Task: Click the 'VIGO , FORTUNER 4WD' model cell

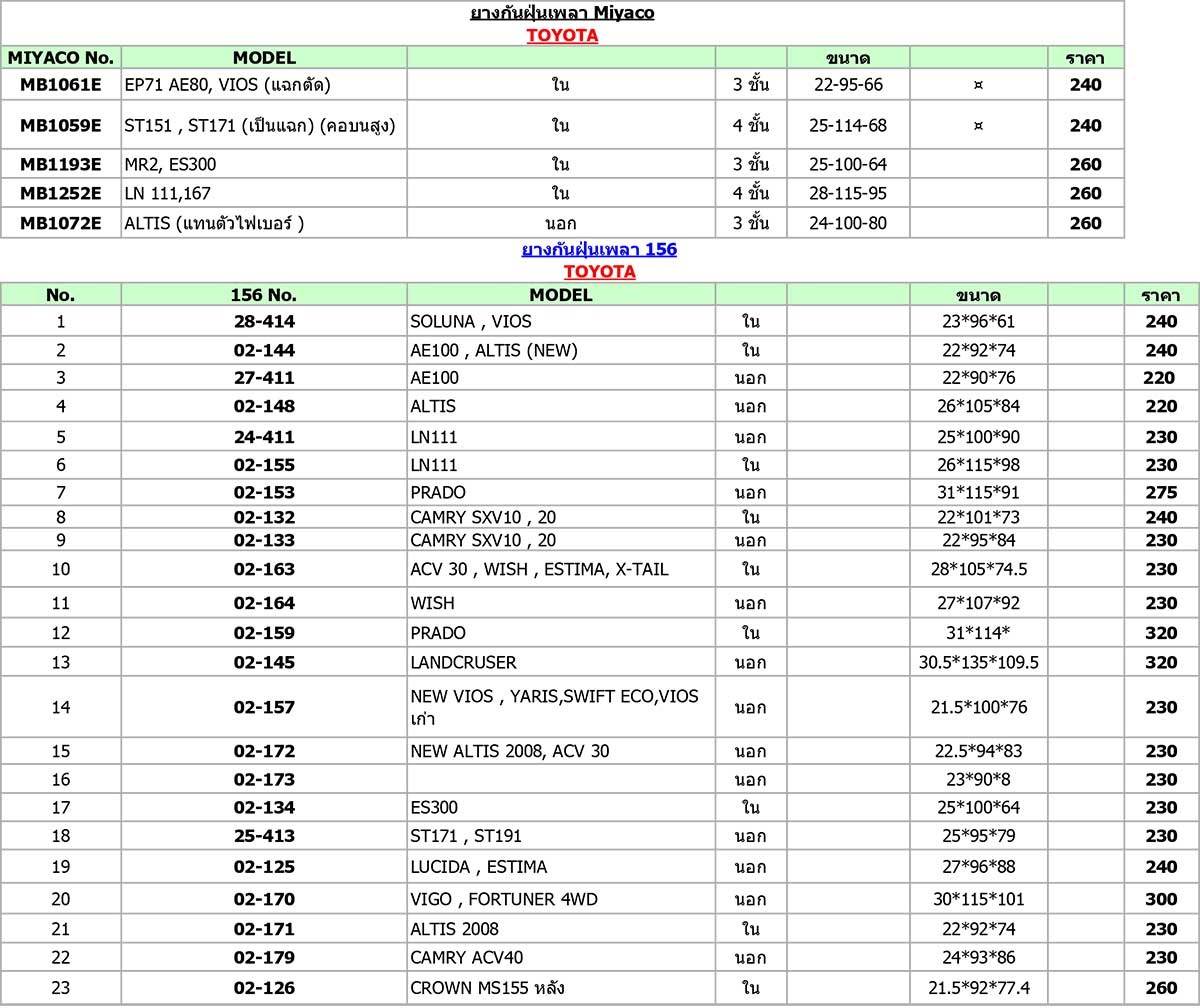Action: pos(561,899)
